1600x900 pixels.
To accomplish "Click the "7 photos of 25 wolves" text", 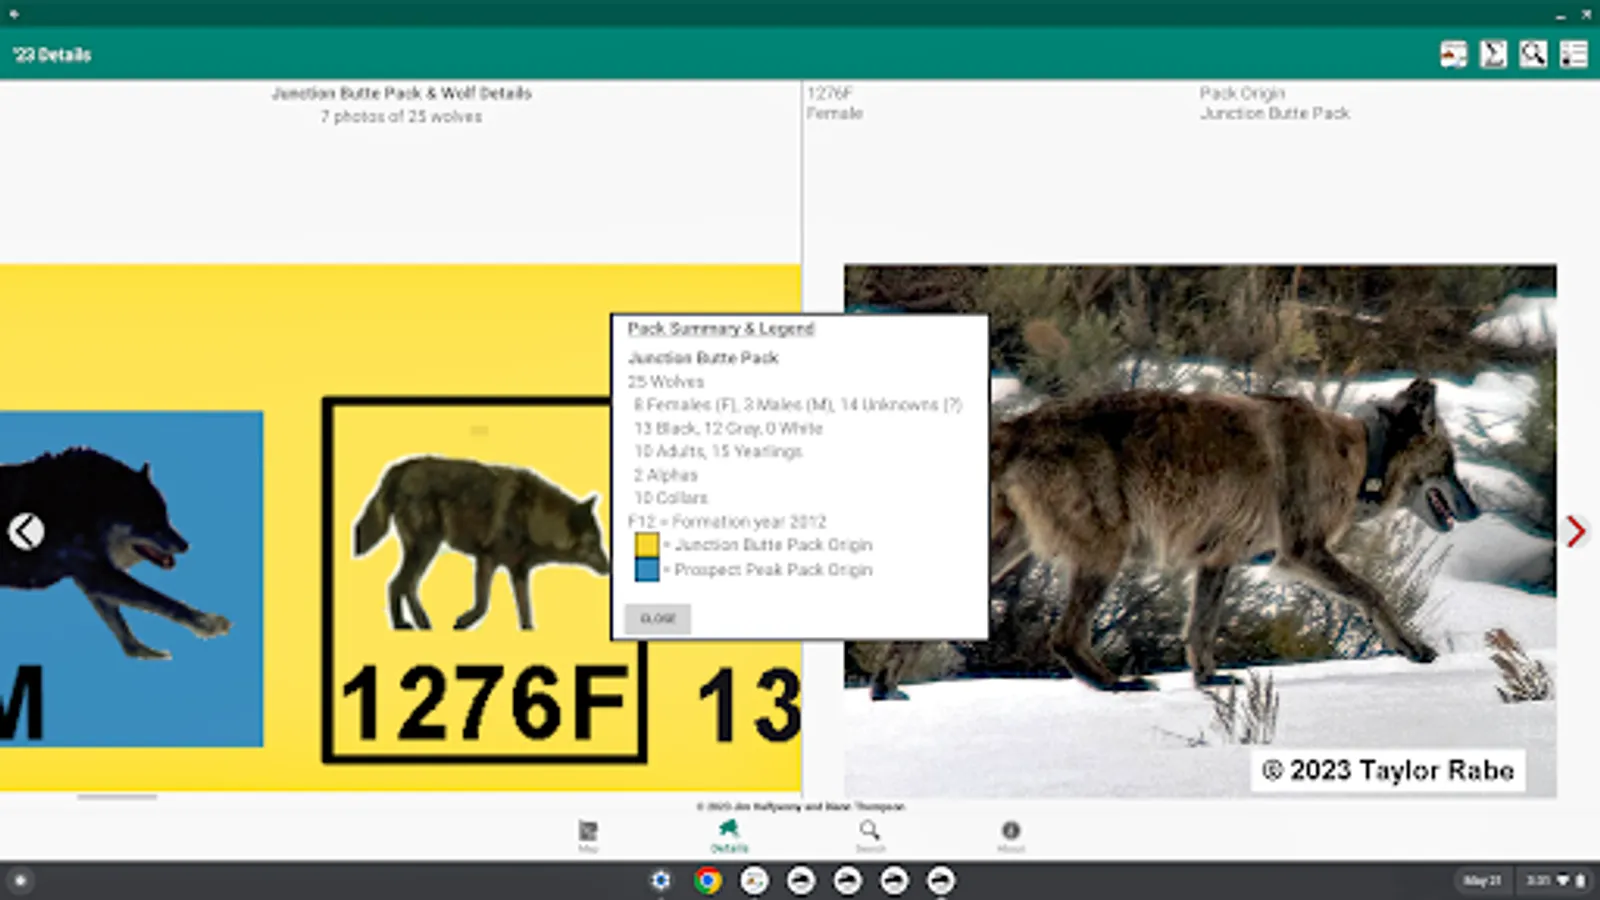I will 402,117.
